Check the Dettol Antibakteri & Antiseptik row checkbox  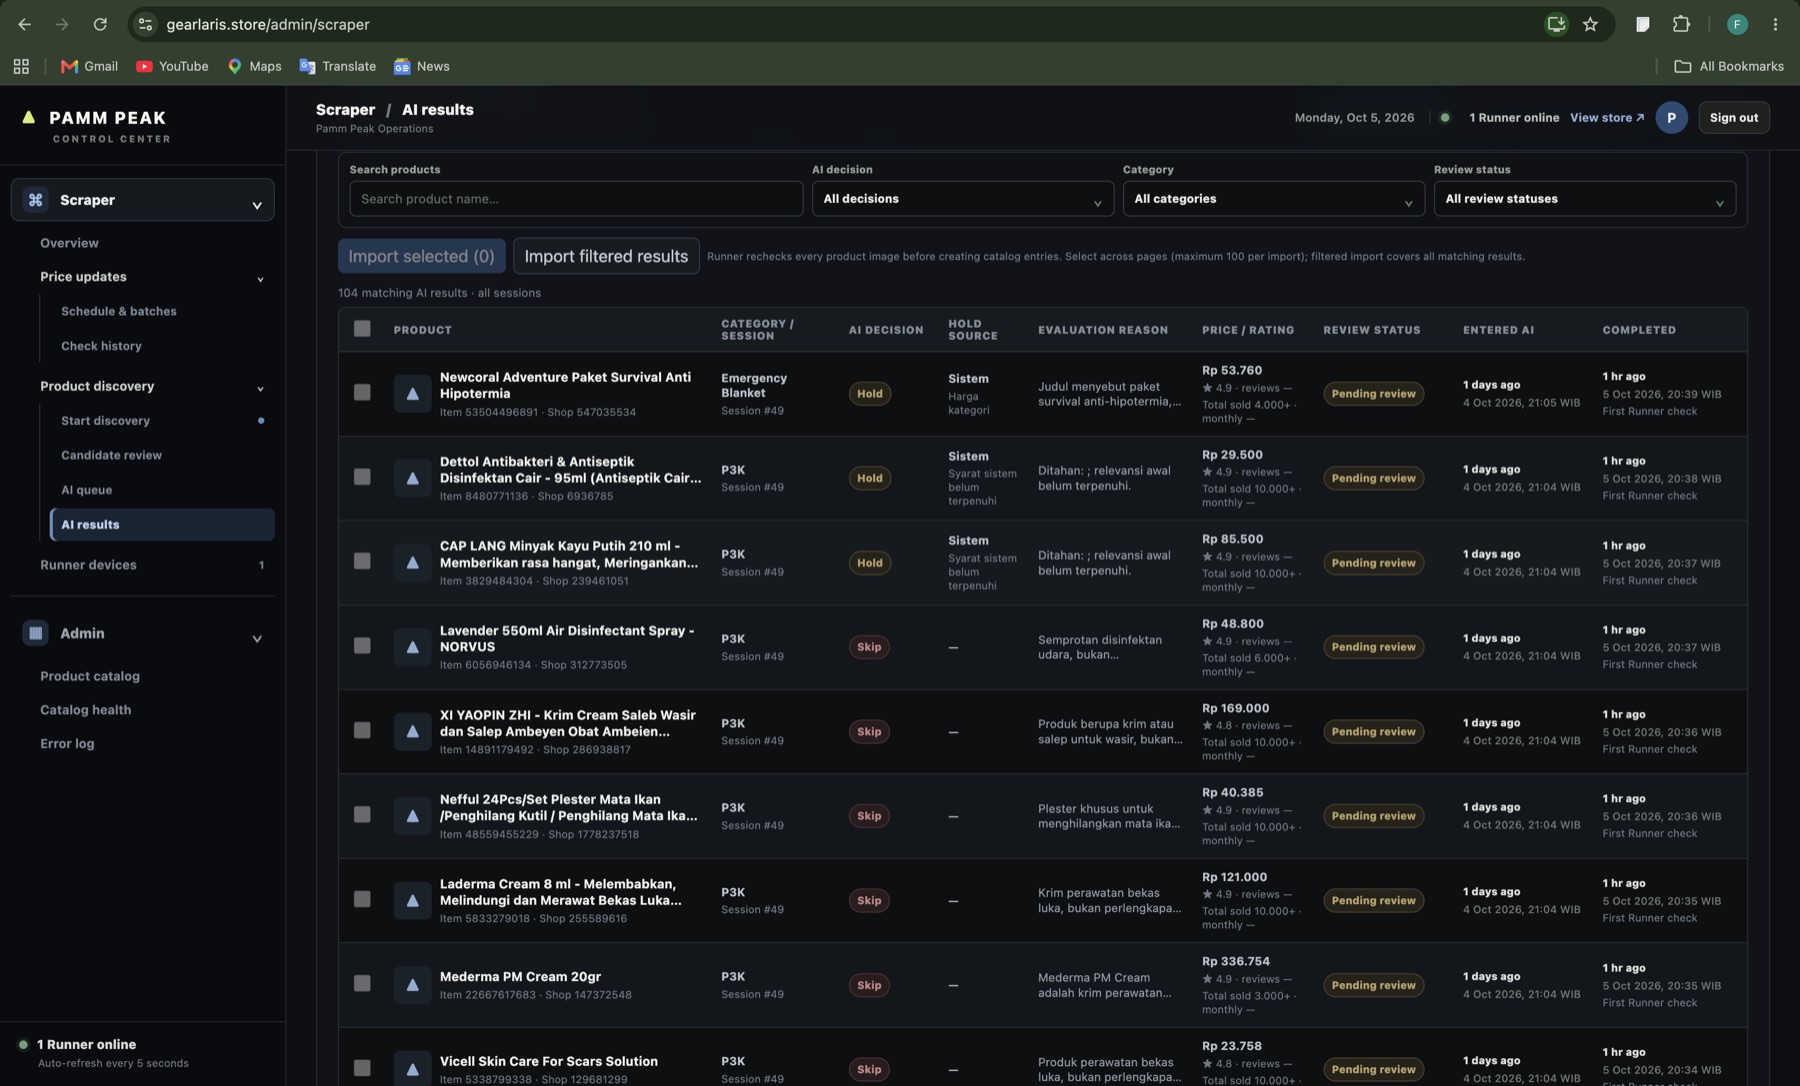(362, 477)
